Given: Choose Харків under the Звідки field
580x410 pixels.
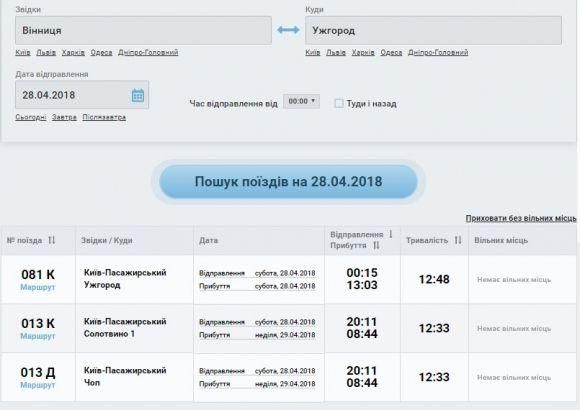Looking at the screenshot, I should point(73,53).
